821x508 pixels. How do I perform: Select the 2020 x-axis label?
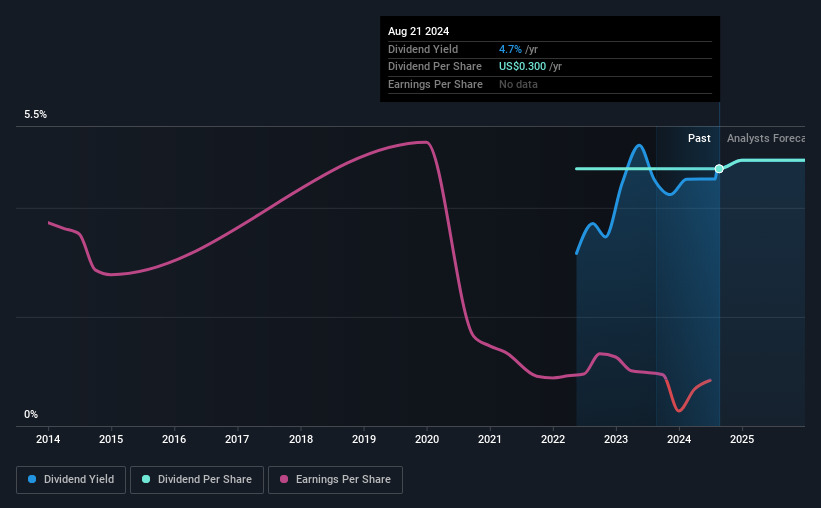coord(427,439)
